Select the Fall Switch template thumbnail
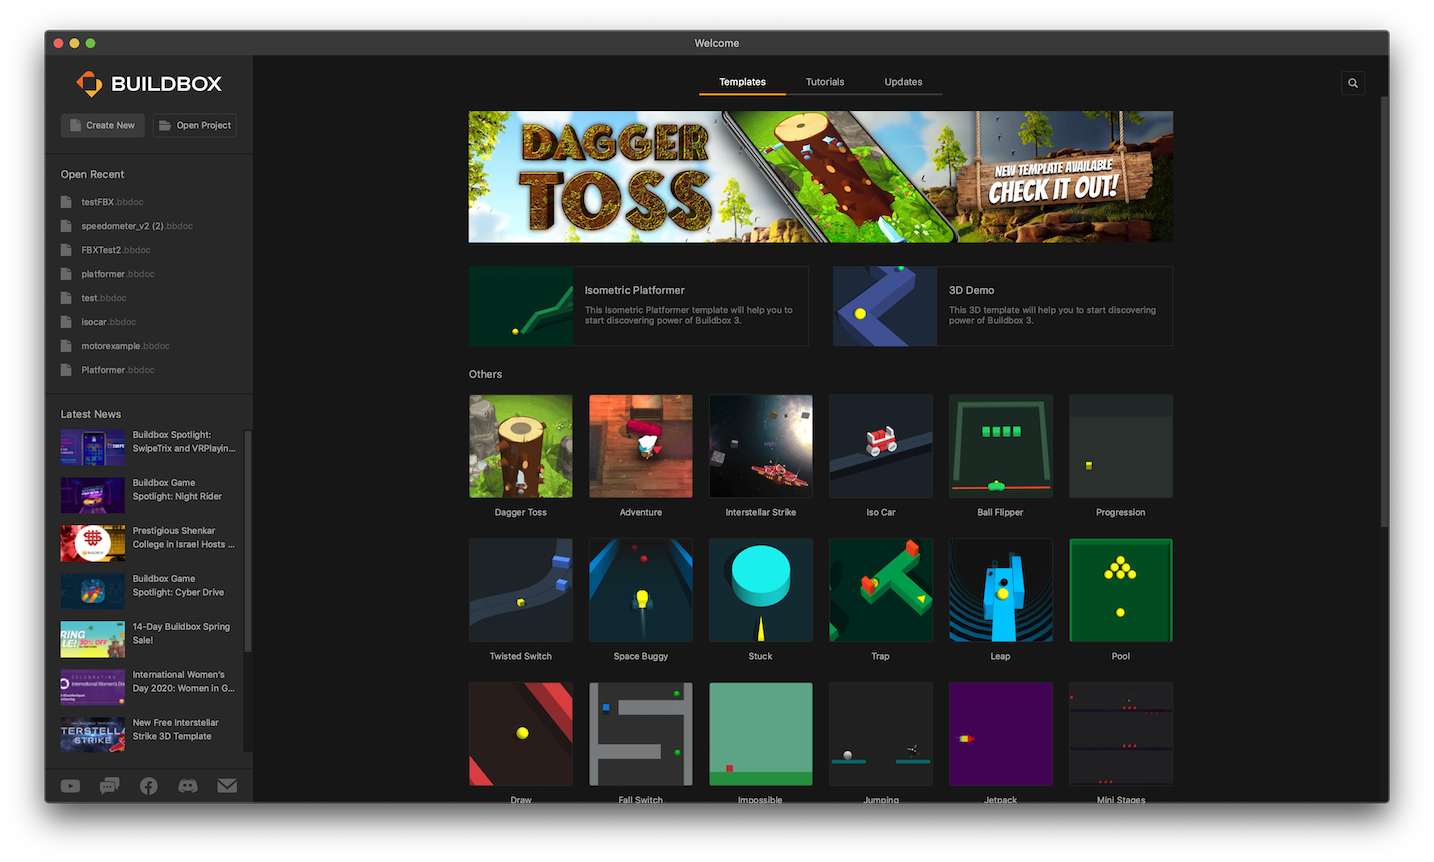The image size is (1434, 862). click(x=641, y=734)
